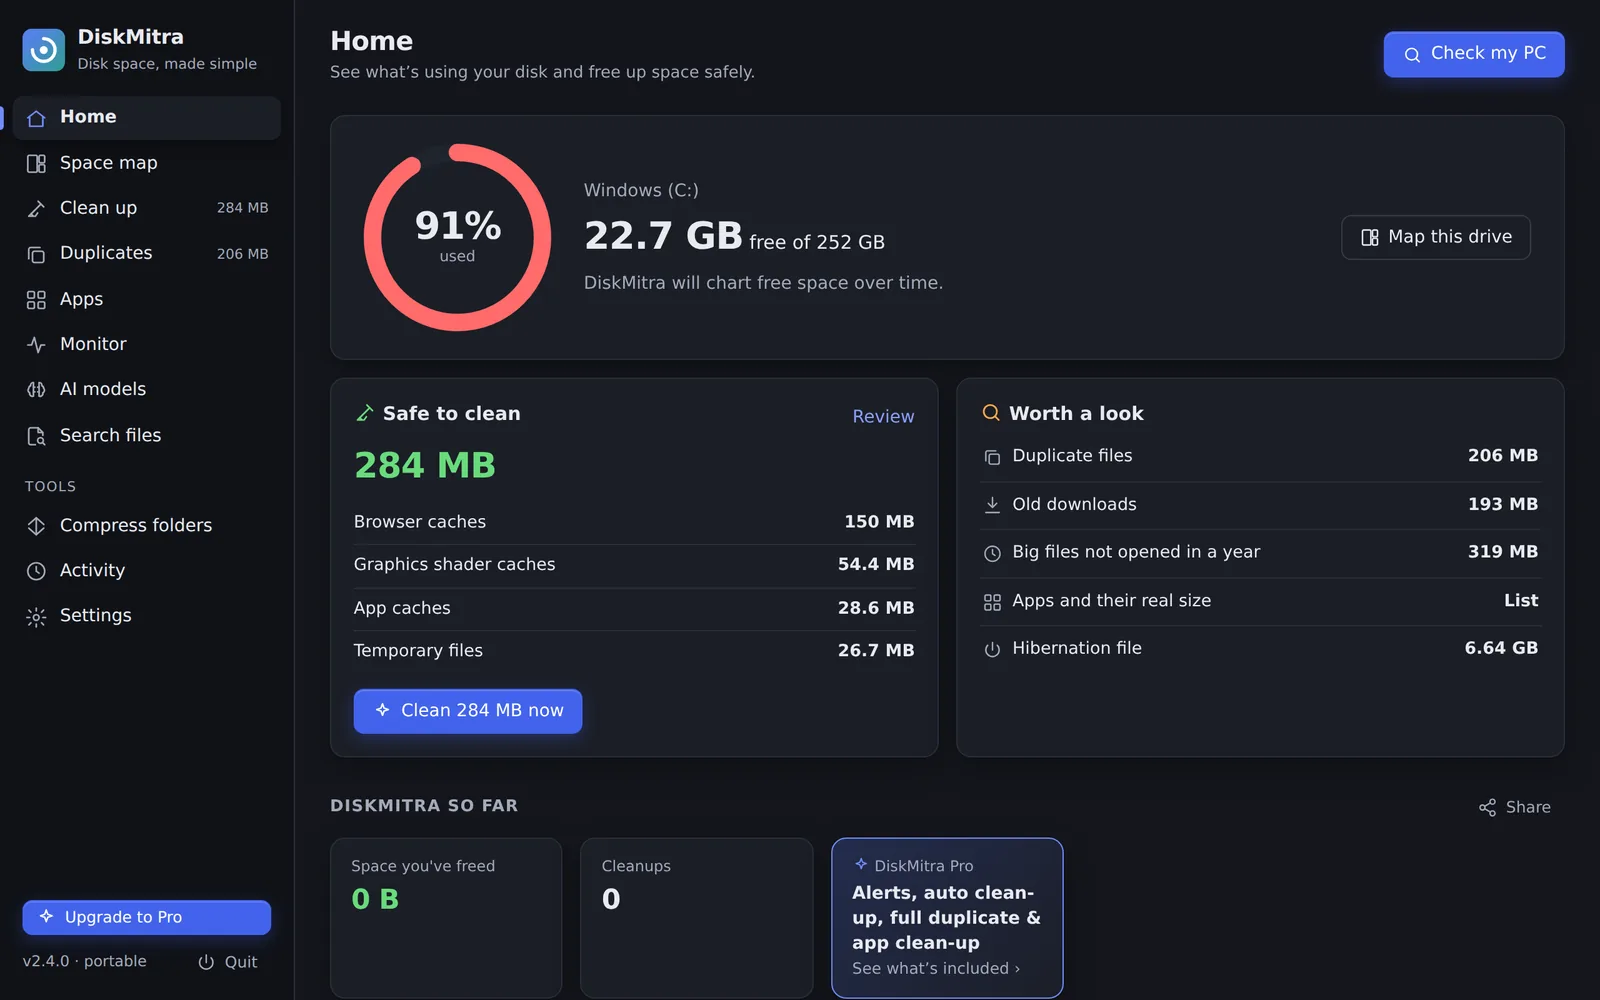
Task: Click the v2.4.0 portable version label
Action: (x=85, y=961)
